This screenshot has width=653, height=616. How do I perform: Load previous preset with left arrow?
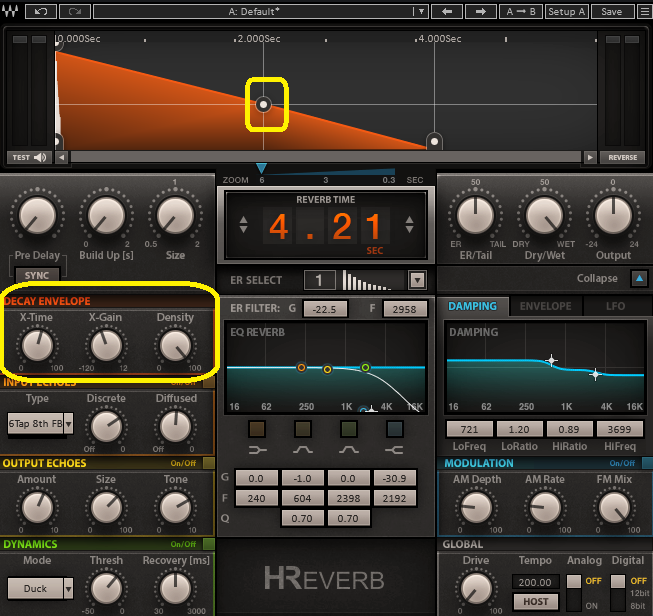click(447, 12)
